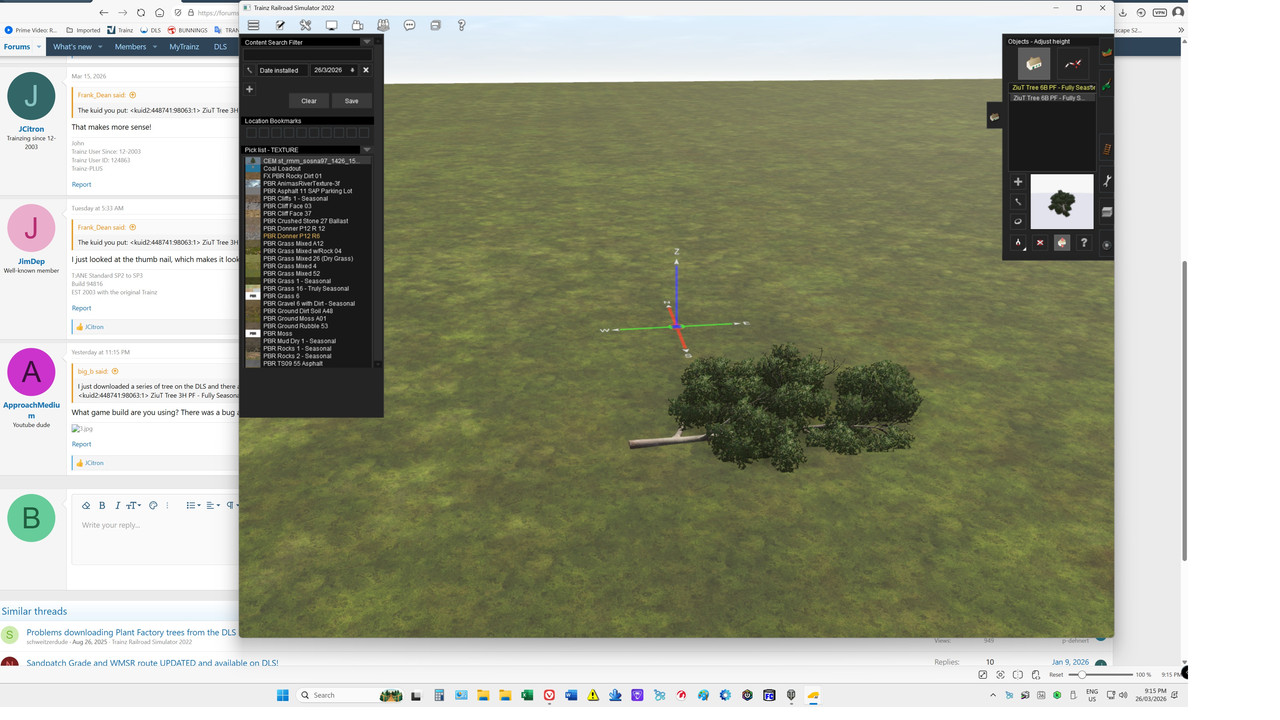Open Problems downloading Plant Factory trees thread
The image size is (1280, 720).
click(131, 632)
